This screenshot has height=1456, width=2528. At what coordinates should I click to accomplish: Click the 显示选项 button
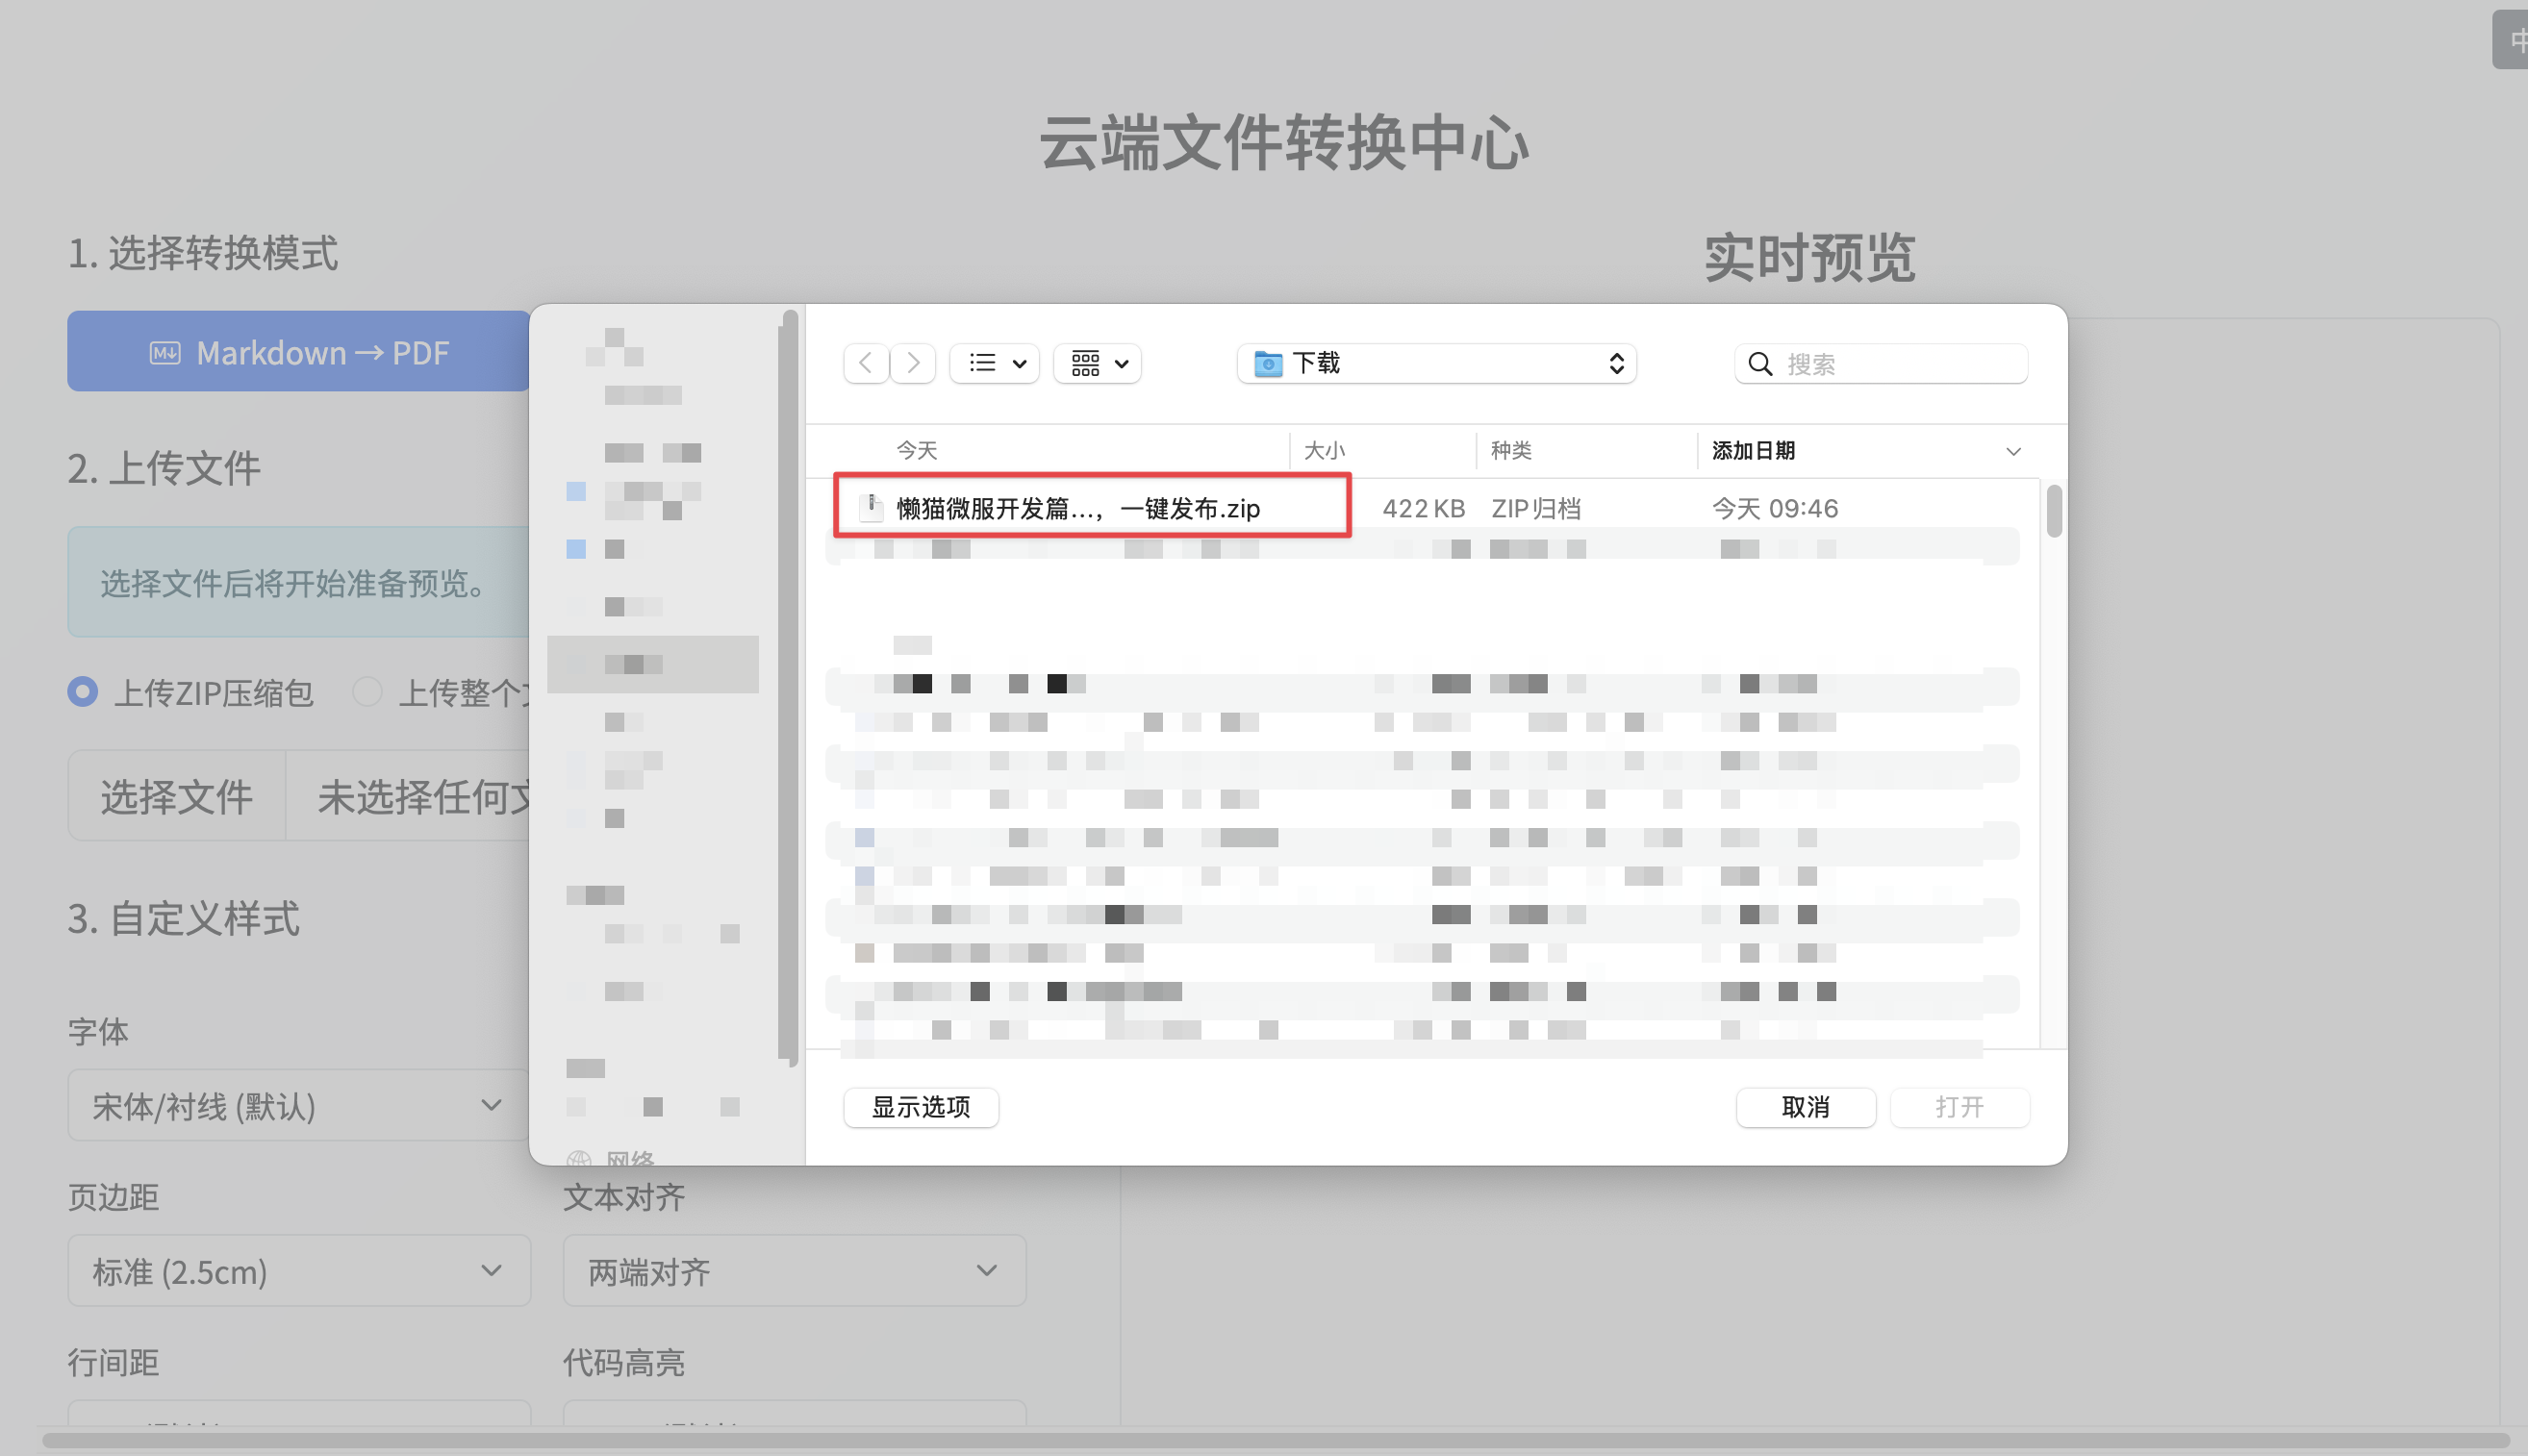(921, 1107)
